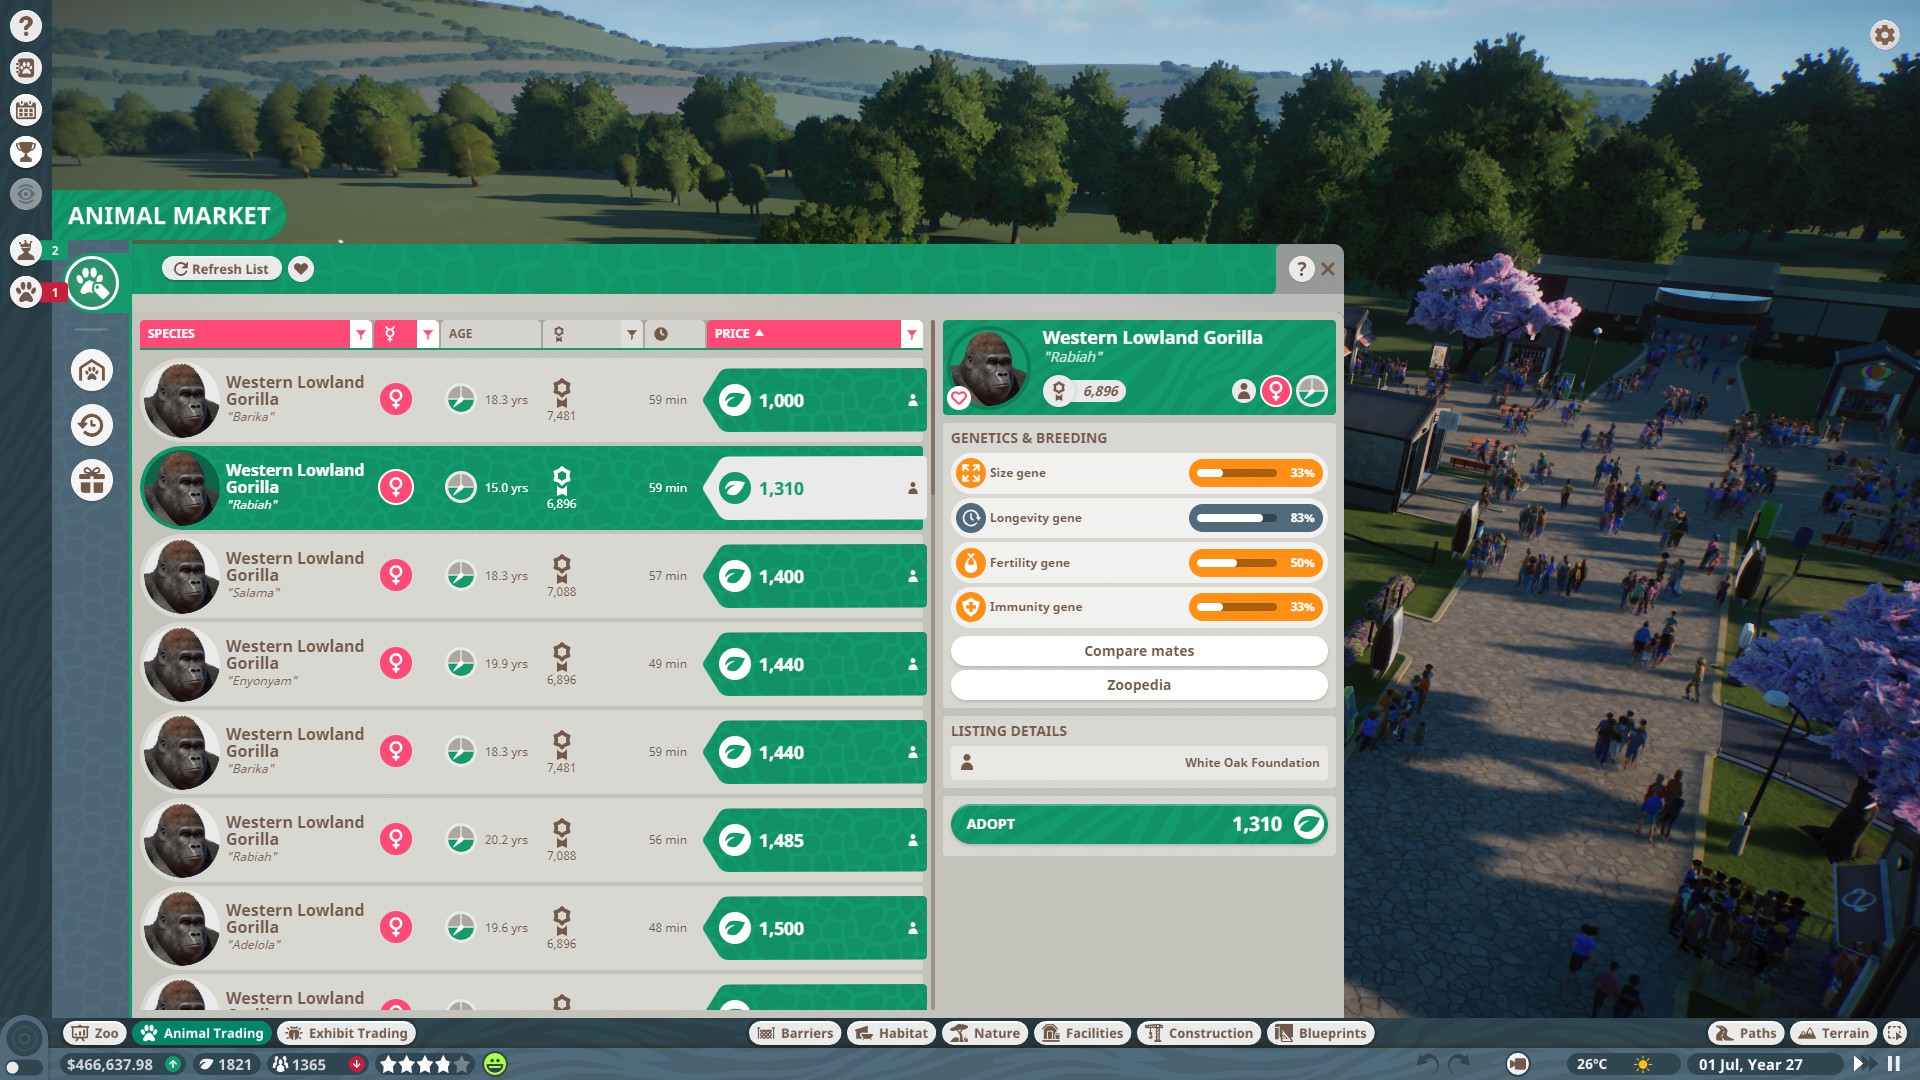Pause the game
Screen dimensions: 1920x1080
click(1893, 1064)
